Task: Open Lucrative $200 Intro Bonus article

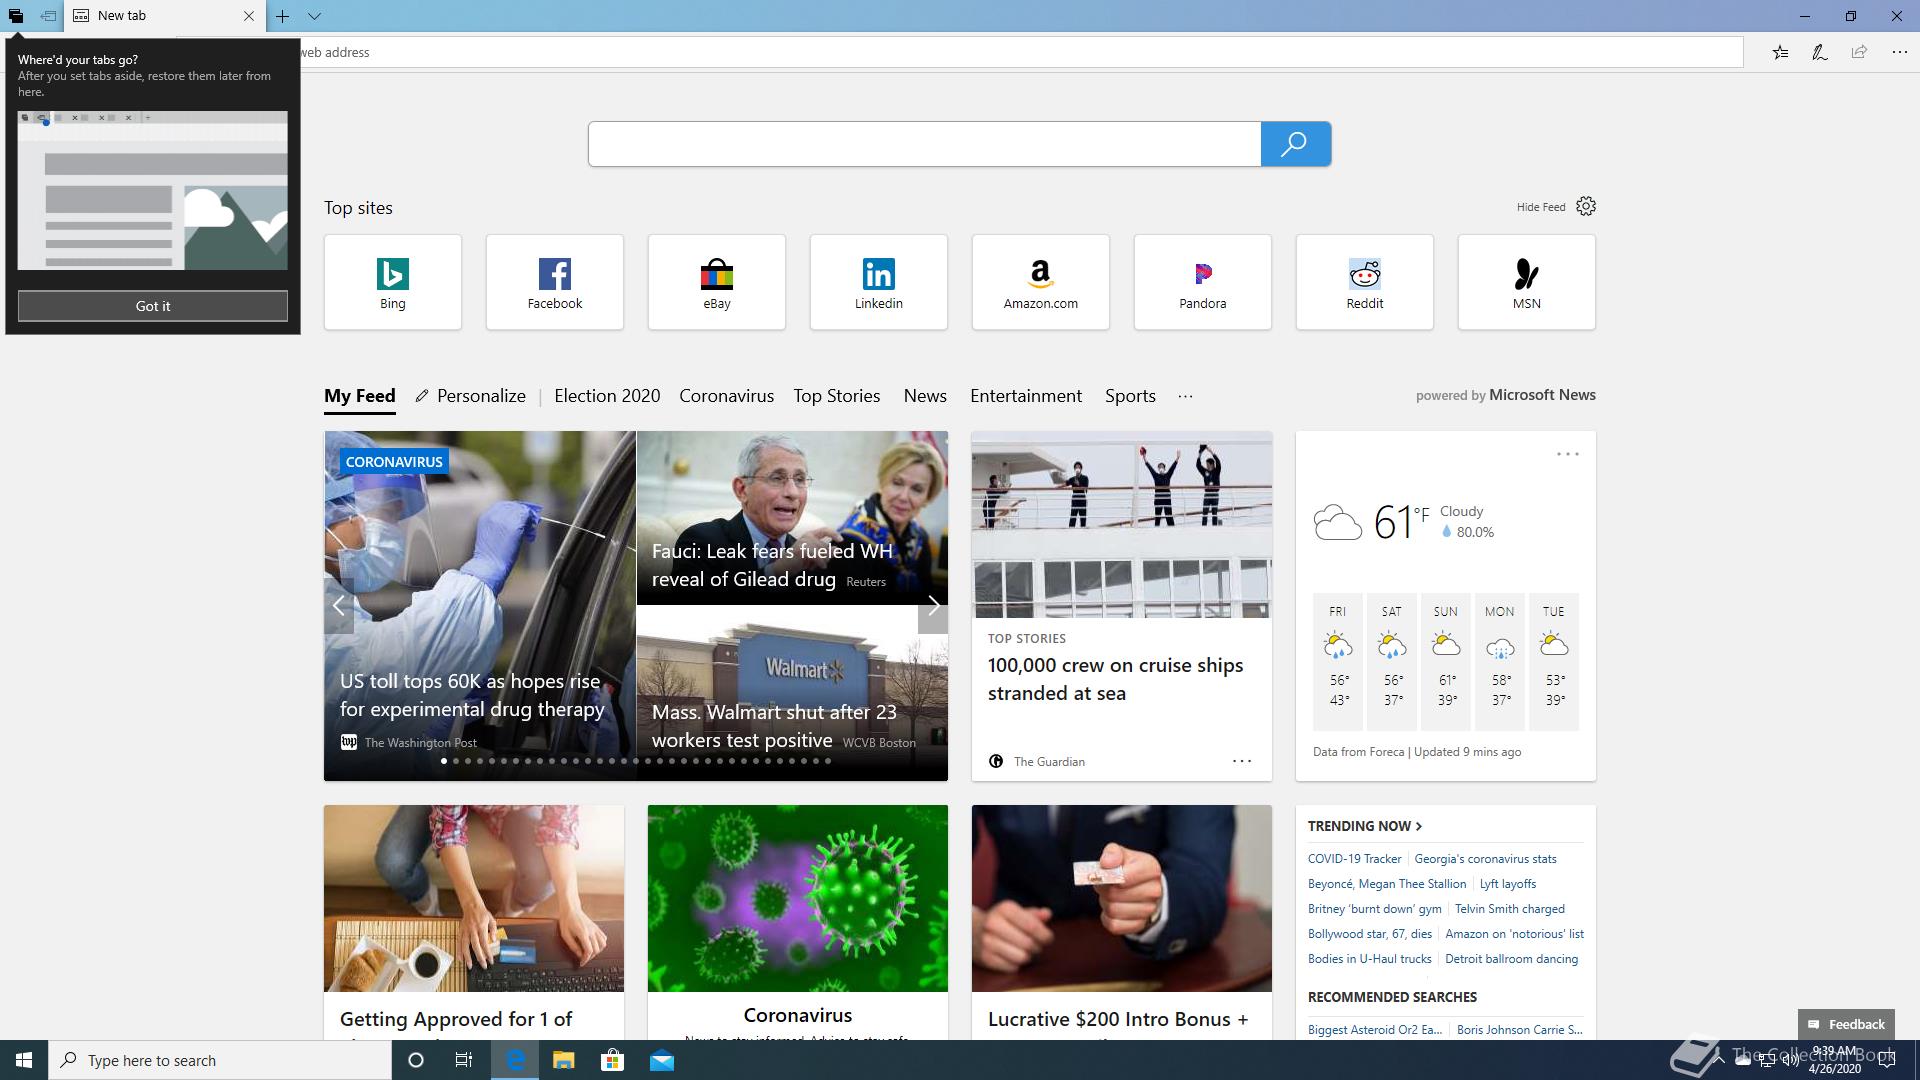Action: point(1118,1019)
